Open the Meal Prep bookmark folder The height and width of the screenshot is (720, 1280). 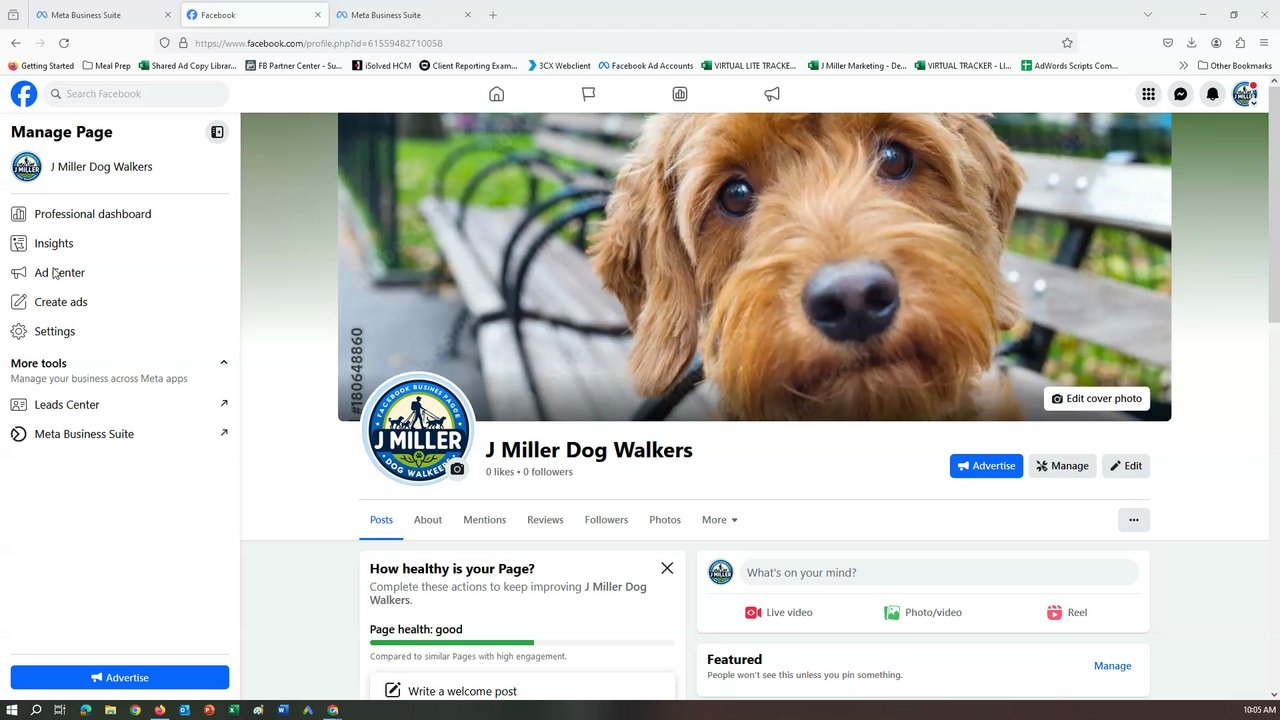pos(106,66)
